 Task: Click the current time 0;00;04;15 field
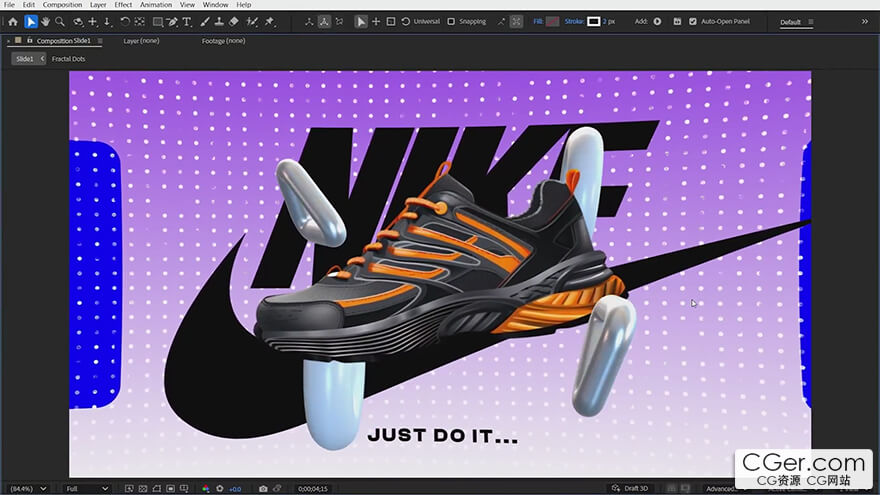[x=313, y=489]
